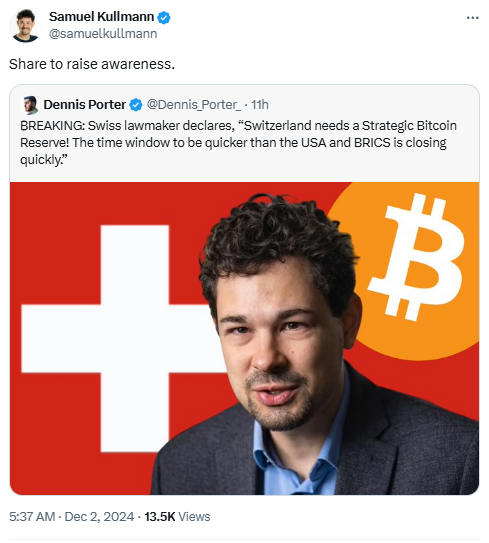The image size is (489, 543).
Task: Click the 5:37 AM Dec 2, 2024 timestamp
Action: click(x=71, y=516)
